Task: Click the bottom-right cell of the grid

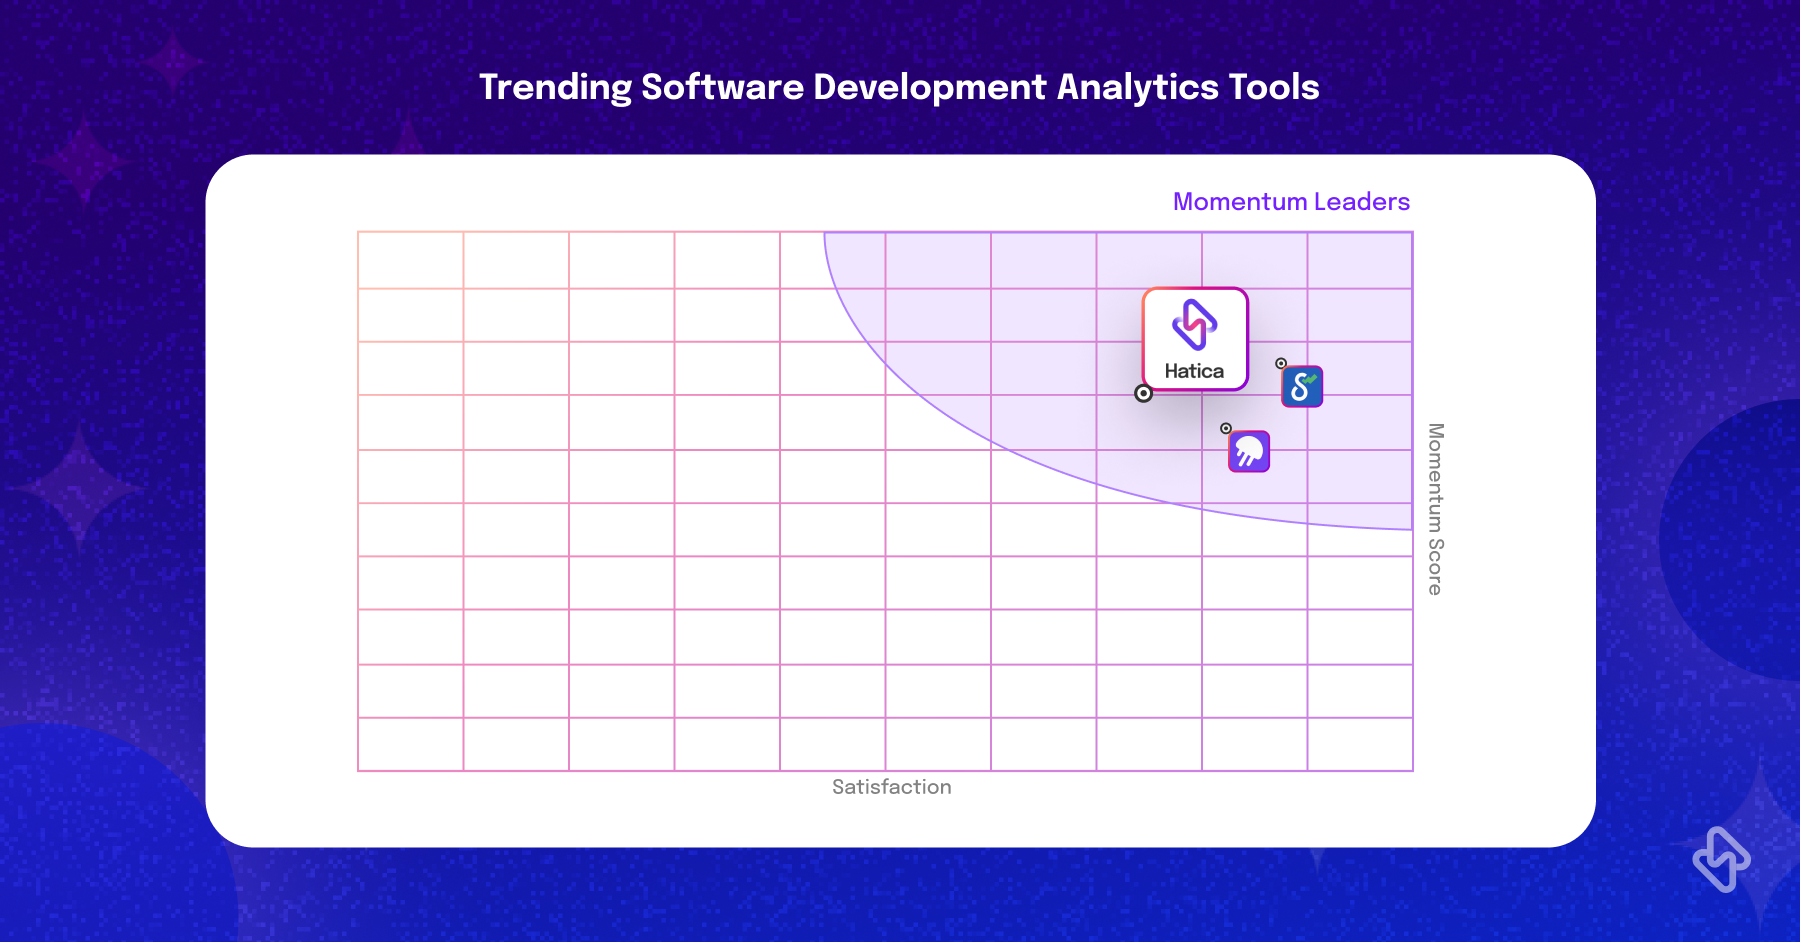Action: [x=1360, y=744]
